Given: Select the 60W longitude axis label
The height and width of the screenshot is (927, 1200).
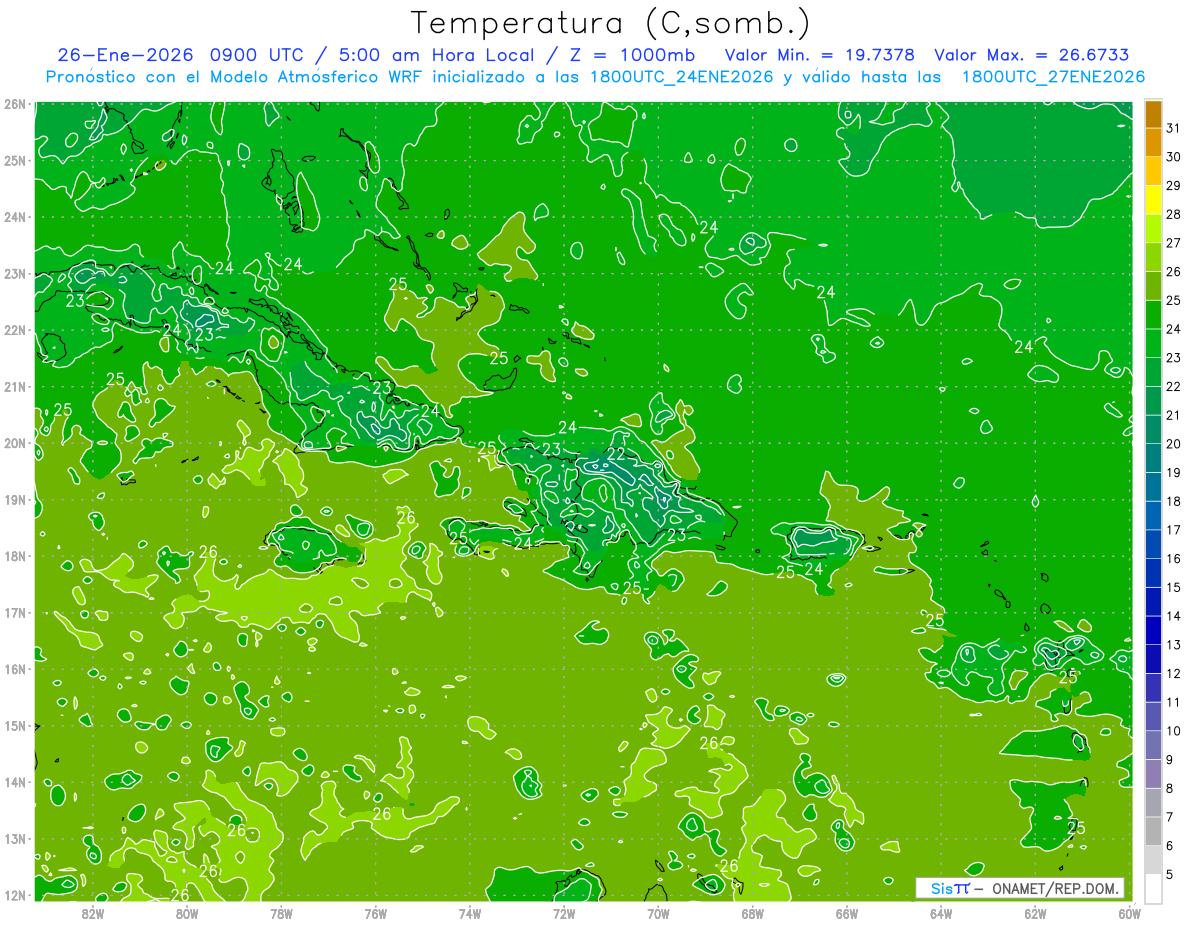Looking at the screenshot, I should (1130, 912).
